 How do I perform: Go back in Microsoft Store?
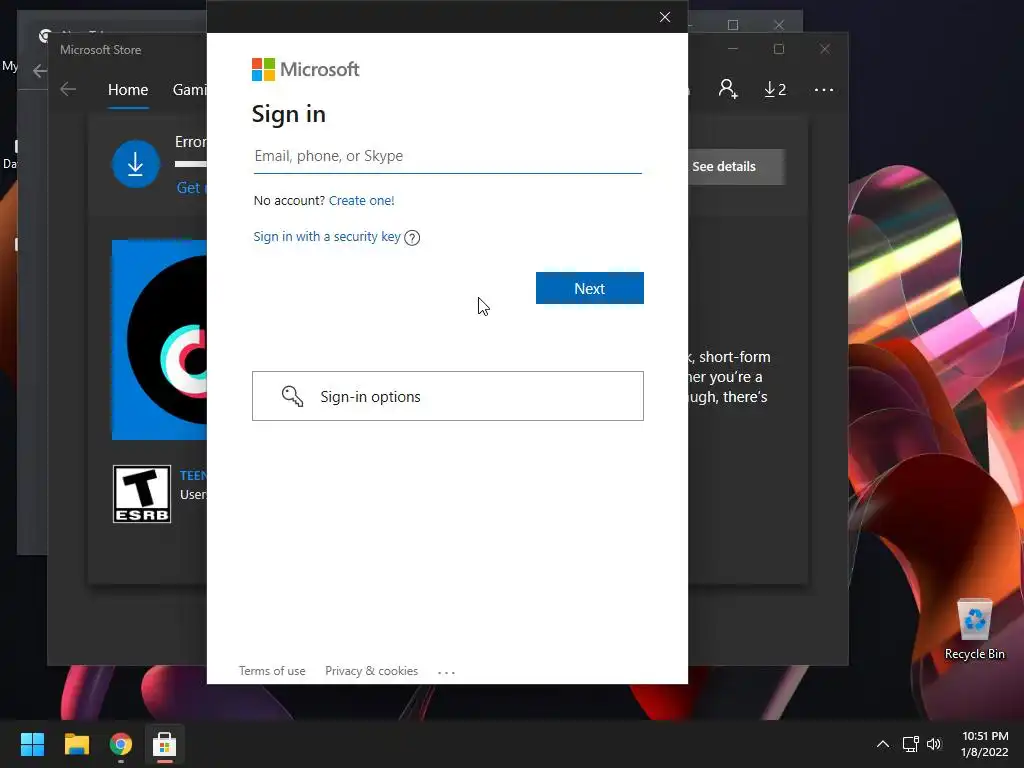(x=68, y=89)
